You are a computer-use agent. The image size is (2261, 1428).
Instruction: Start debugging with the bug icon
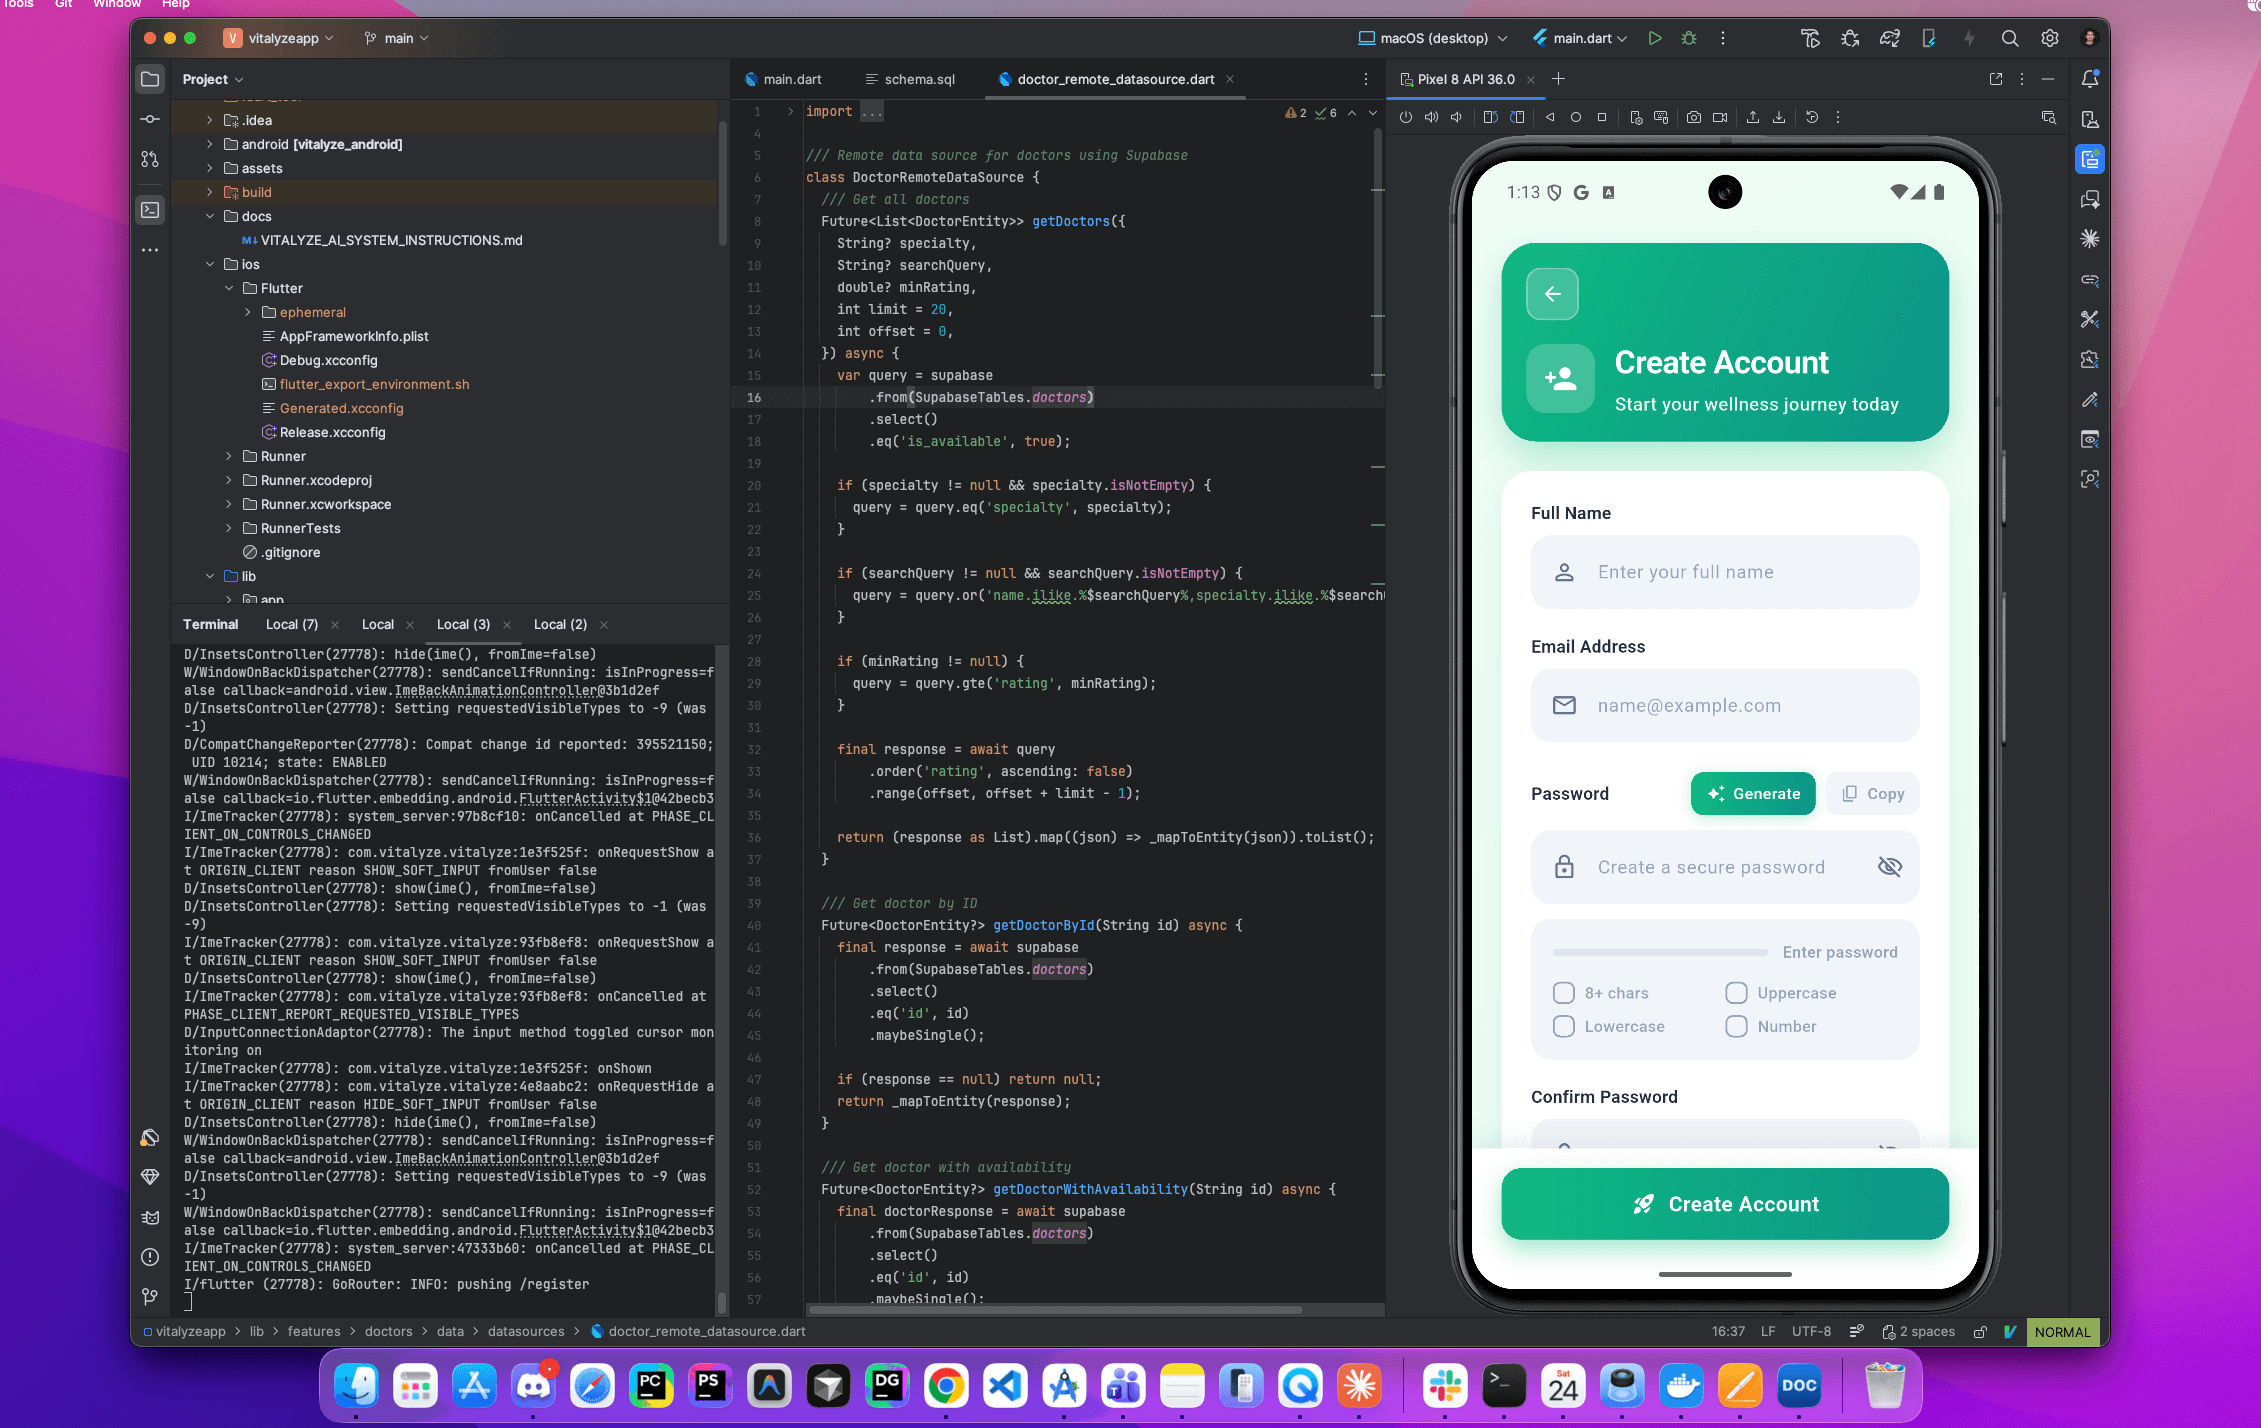1688,38
